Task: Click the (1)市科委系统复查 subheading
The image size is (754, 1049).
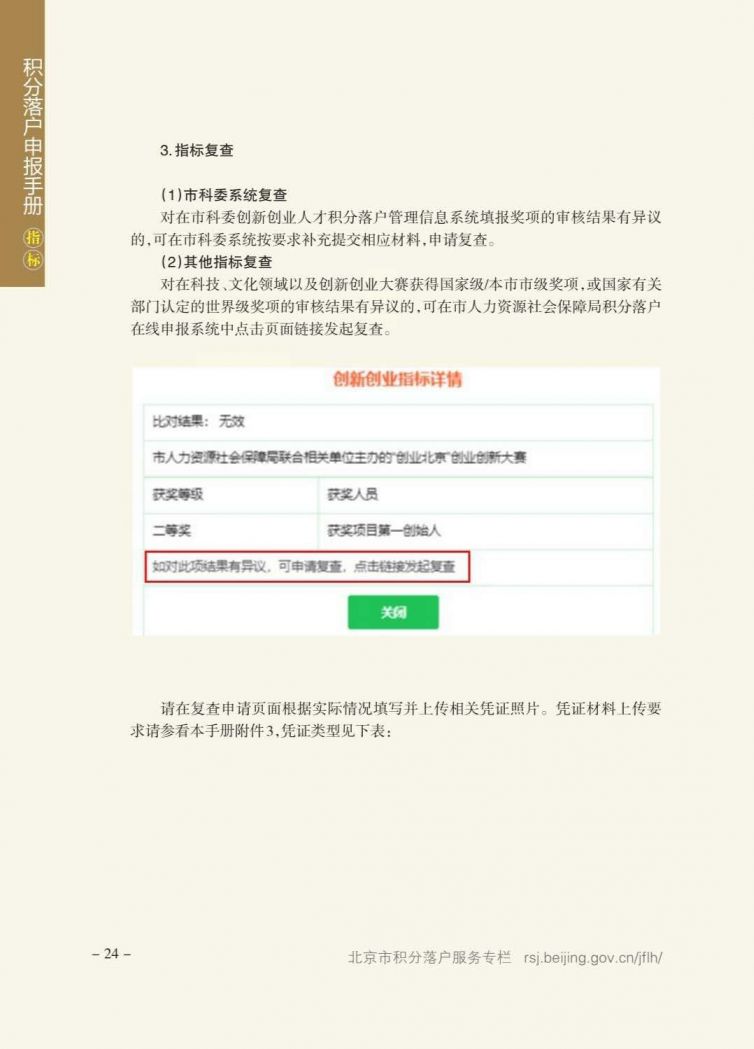Action: [x=223, y=195]
